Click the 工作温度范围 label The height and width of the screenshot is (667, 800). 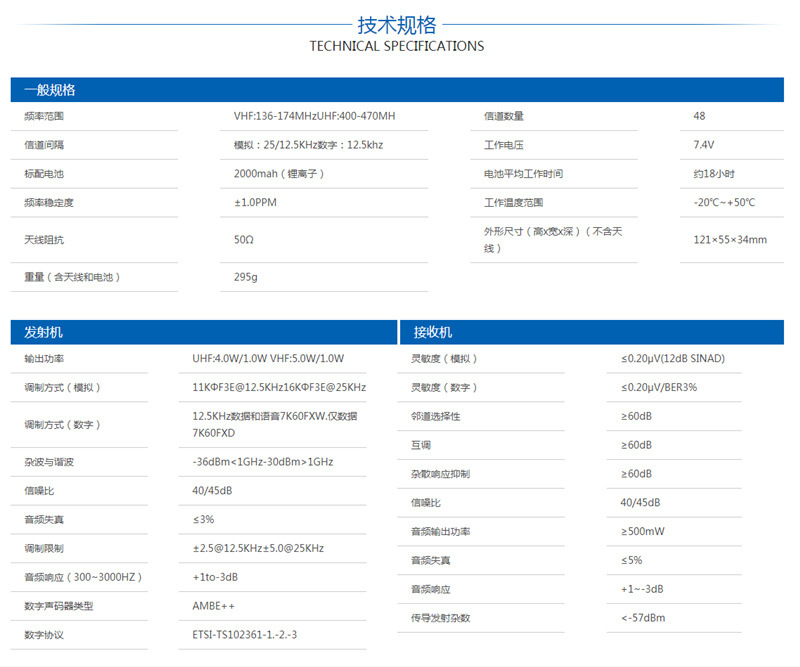pyautogui.click(x=513, y=203)
